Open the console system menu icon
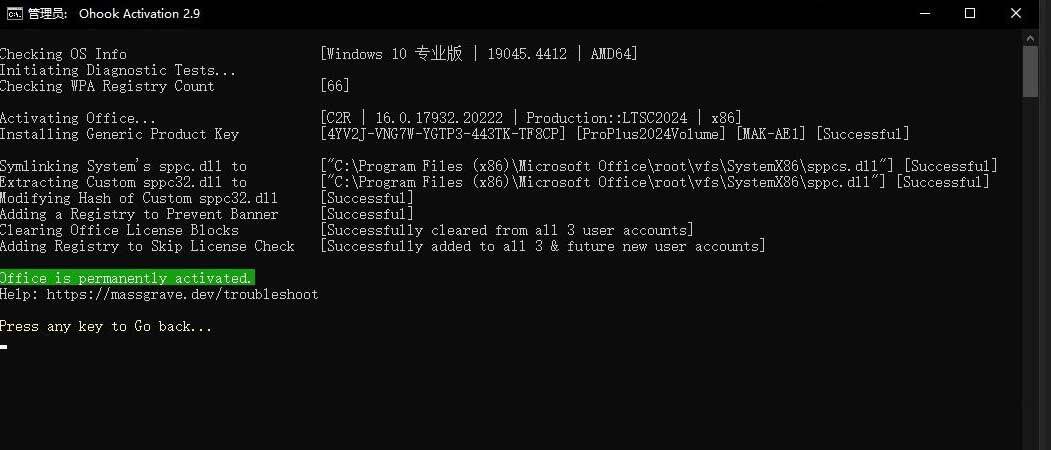1051x450 pixels. click(14, 13)
